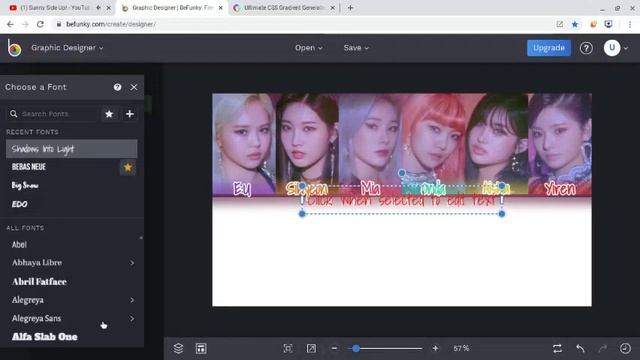
Task: Click the 57 % zoom value
Action: pos(461,348)
